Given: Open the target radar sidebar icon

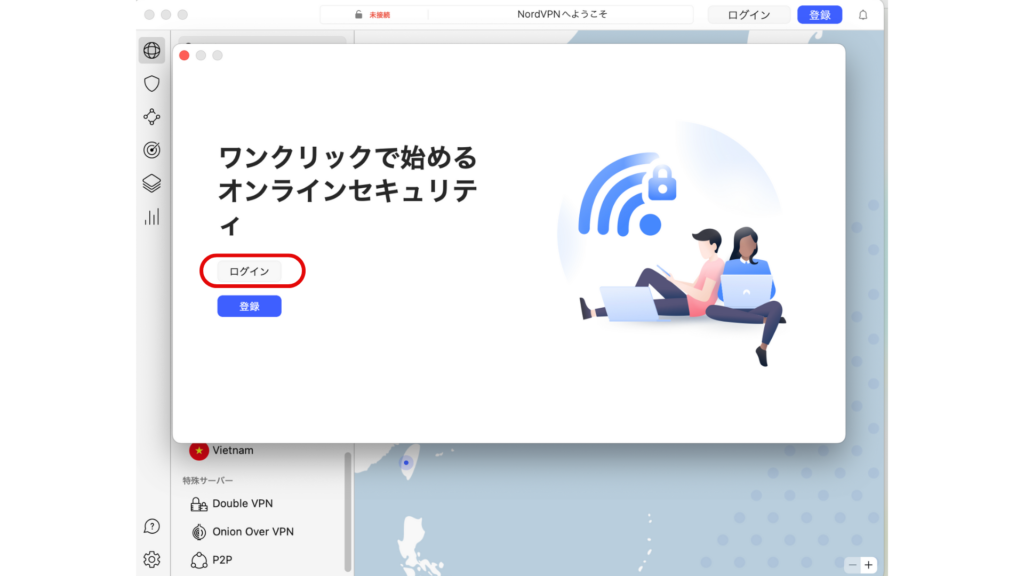Looking at the screenshot, I should coord(152,150).
